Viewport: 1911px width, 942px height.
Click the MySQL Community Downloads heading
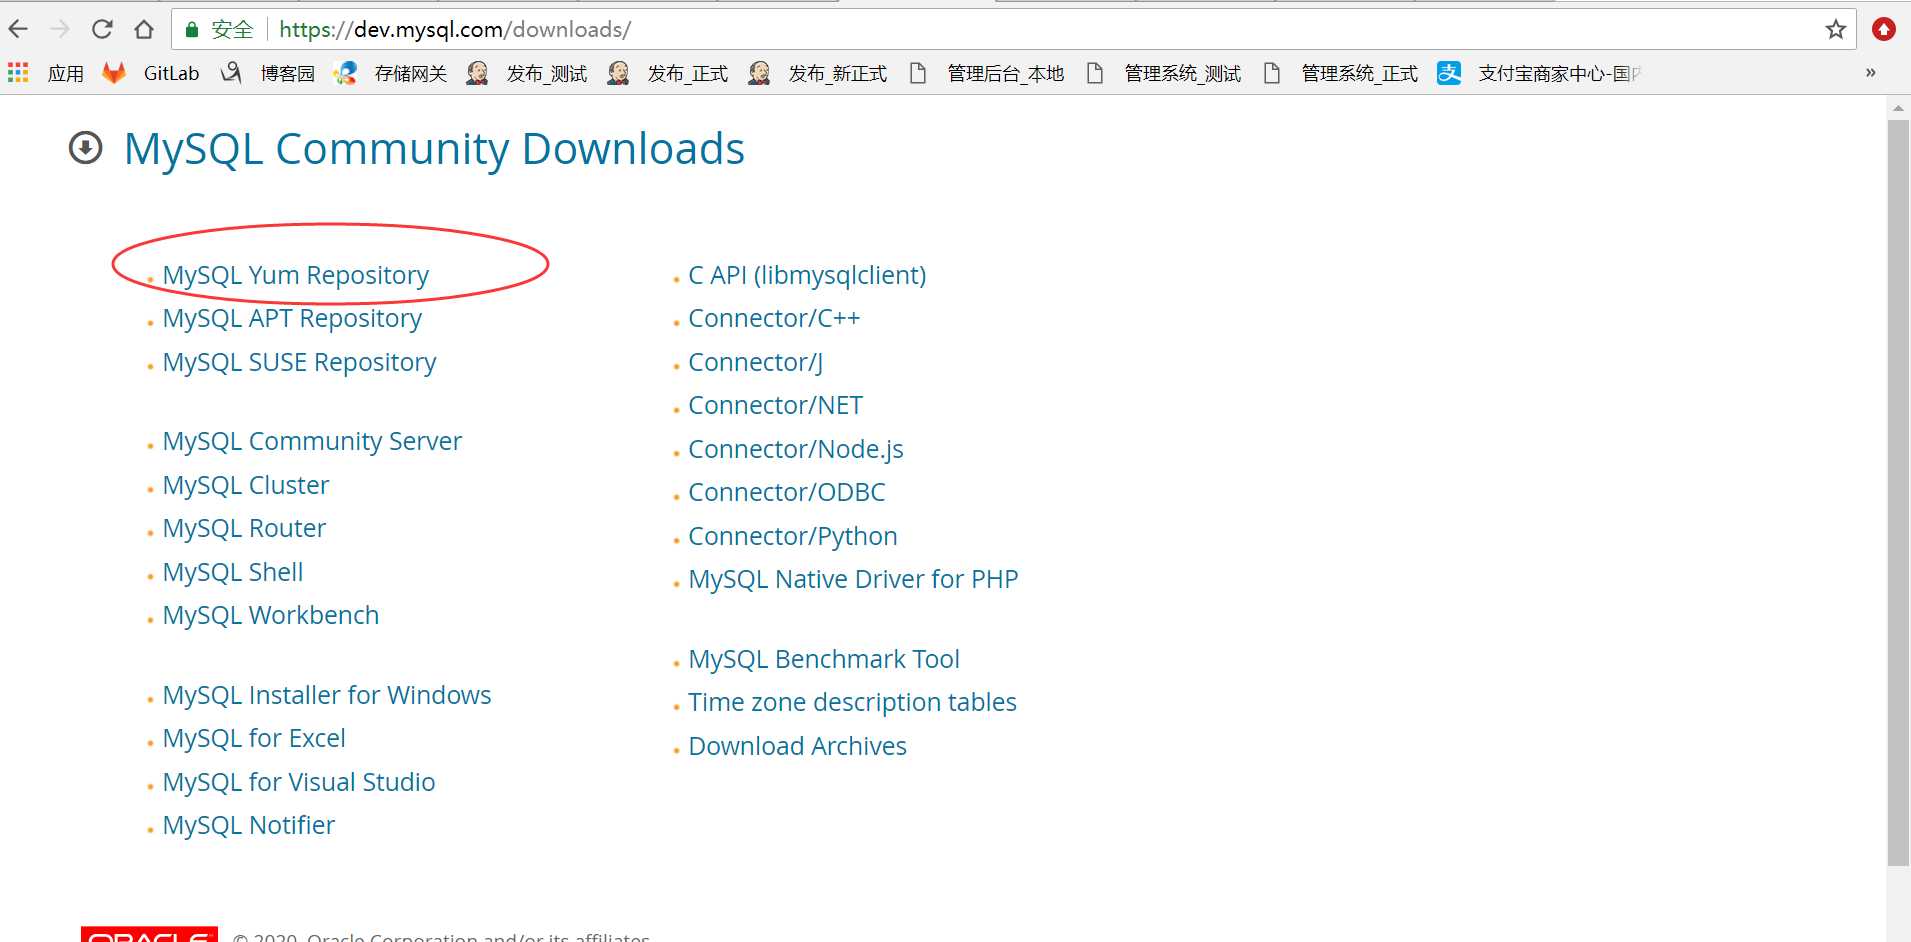pyautogui.click(x=434, y=149)
